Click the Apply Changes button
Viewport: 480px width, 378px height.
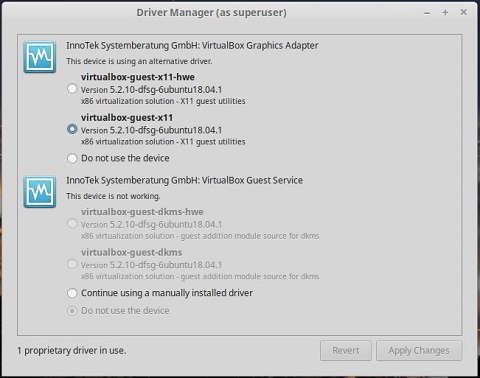pos(419,351)
